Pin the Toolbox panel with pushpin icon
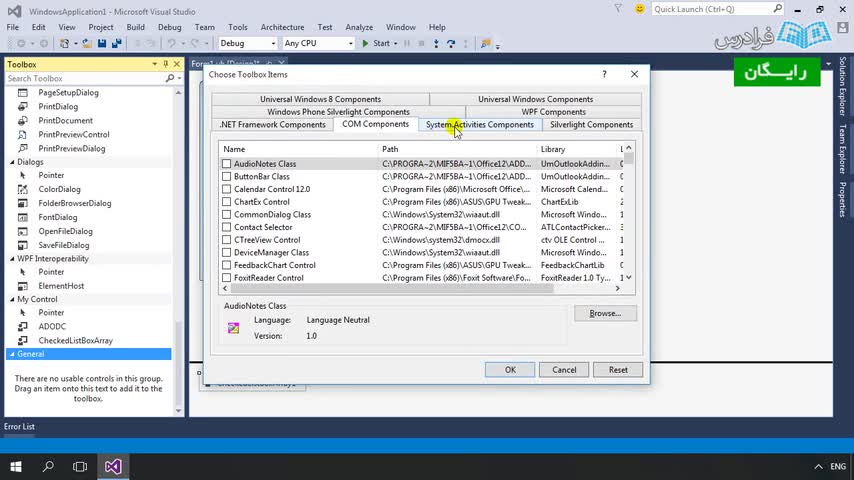 tap(166, 64)
